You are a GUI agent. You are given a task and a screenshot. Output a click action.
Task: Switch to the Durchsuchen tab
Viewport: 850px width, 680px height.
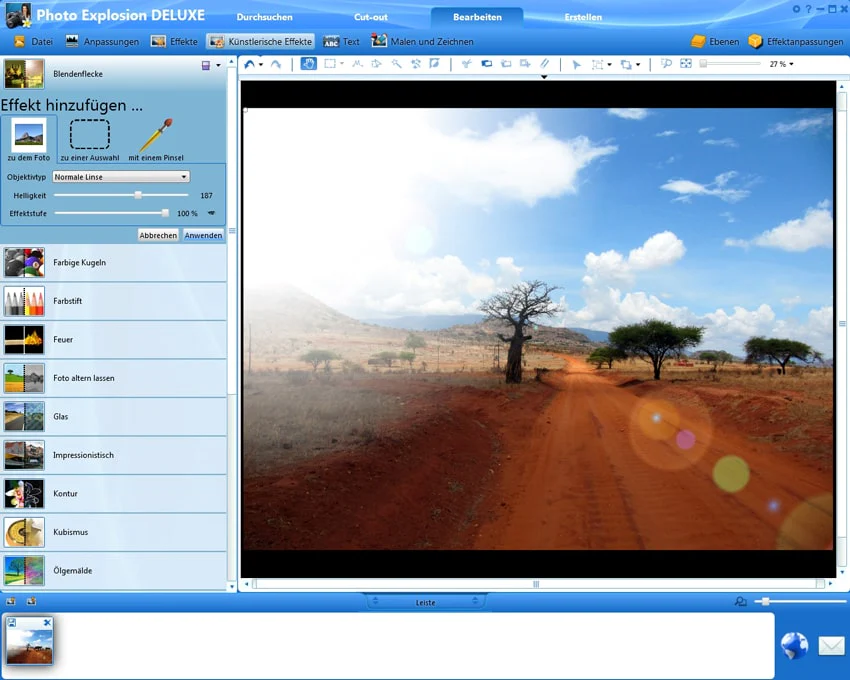265,17
